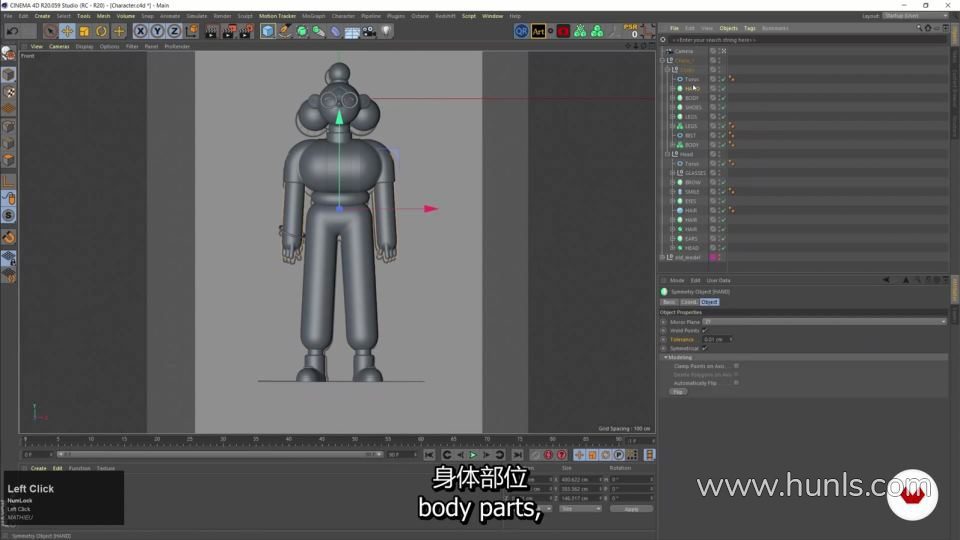Click the Undo arrow in the top toolbar

tap(13, 31)
